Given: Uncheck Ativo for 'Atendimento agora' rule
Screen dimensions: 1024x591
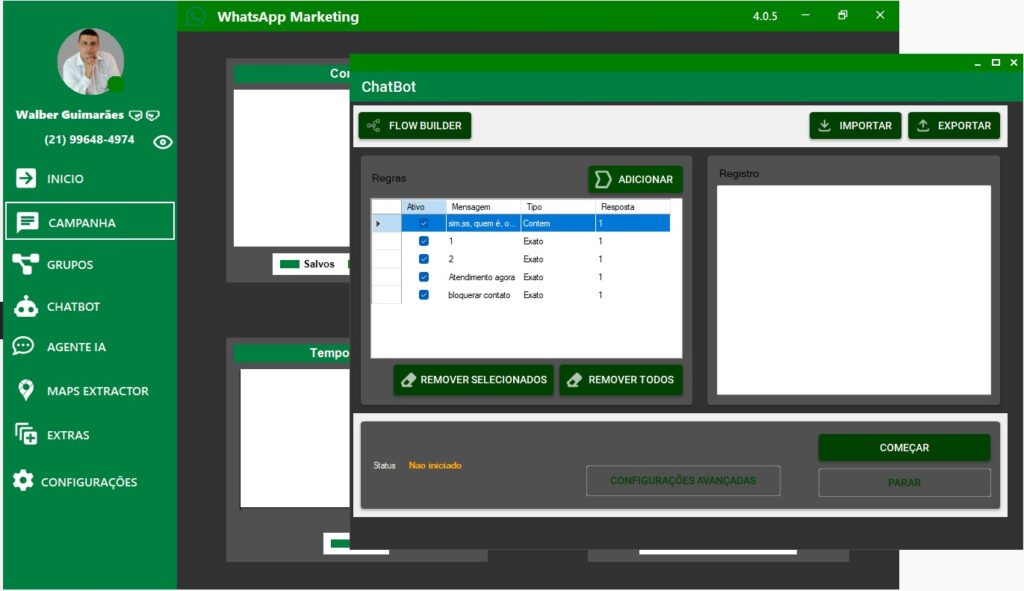Looking at the screenshot, I should pyautogui.click(x=424, y=277).
